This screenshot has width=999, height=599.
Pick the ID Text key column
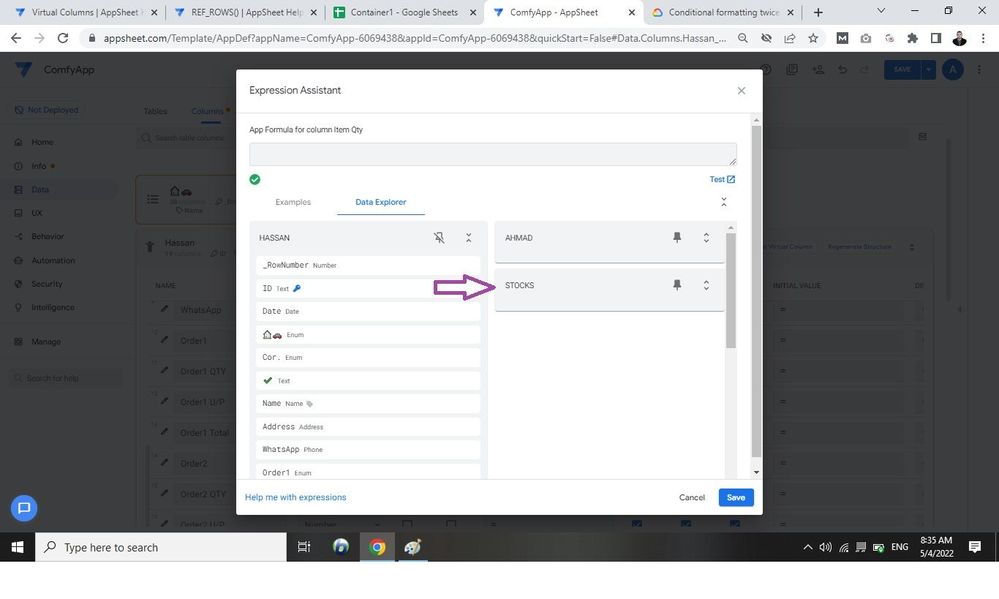(368, 288)
